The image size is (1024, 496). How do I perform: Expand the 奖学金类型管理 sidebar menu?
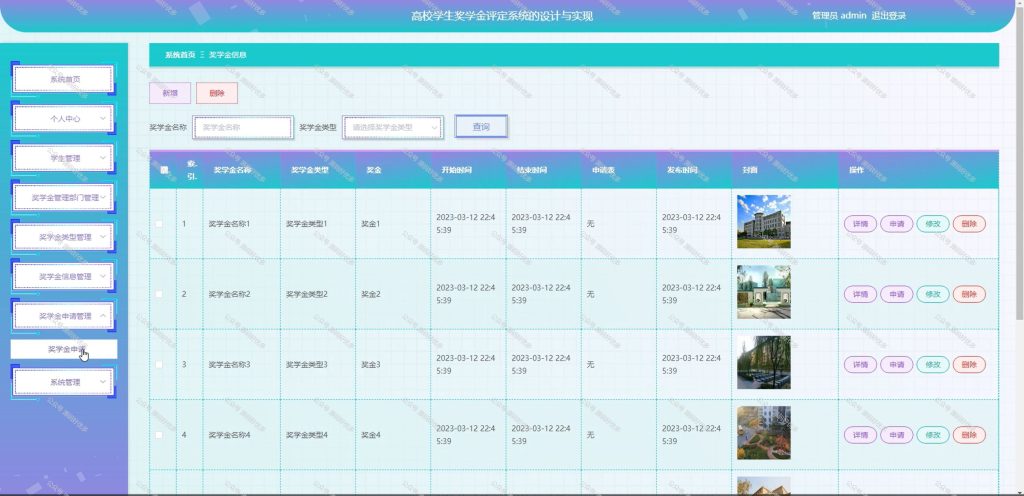click(63, 237)
